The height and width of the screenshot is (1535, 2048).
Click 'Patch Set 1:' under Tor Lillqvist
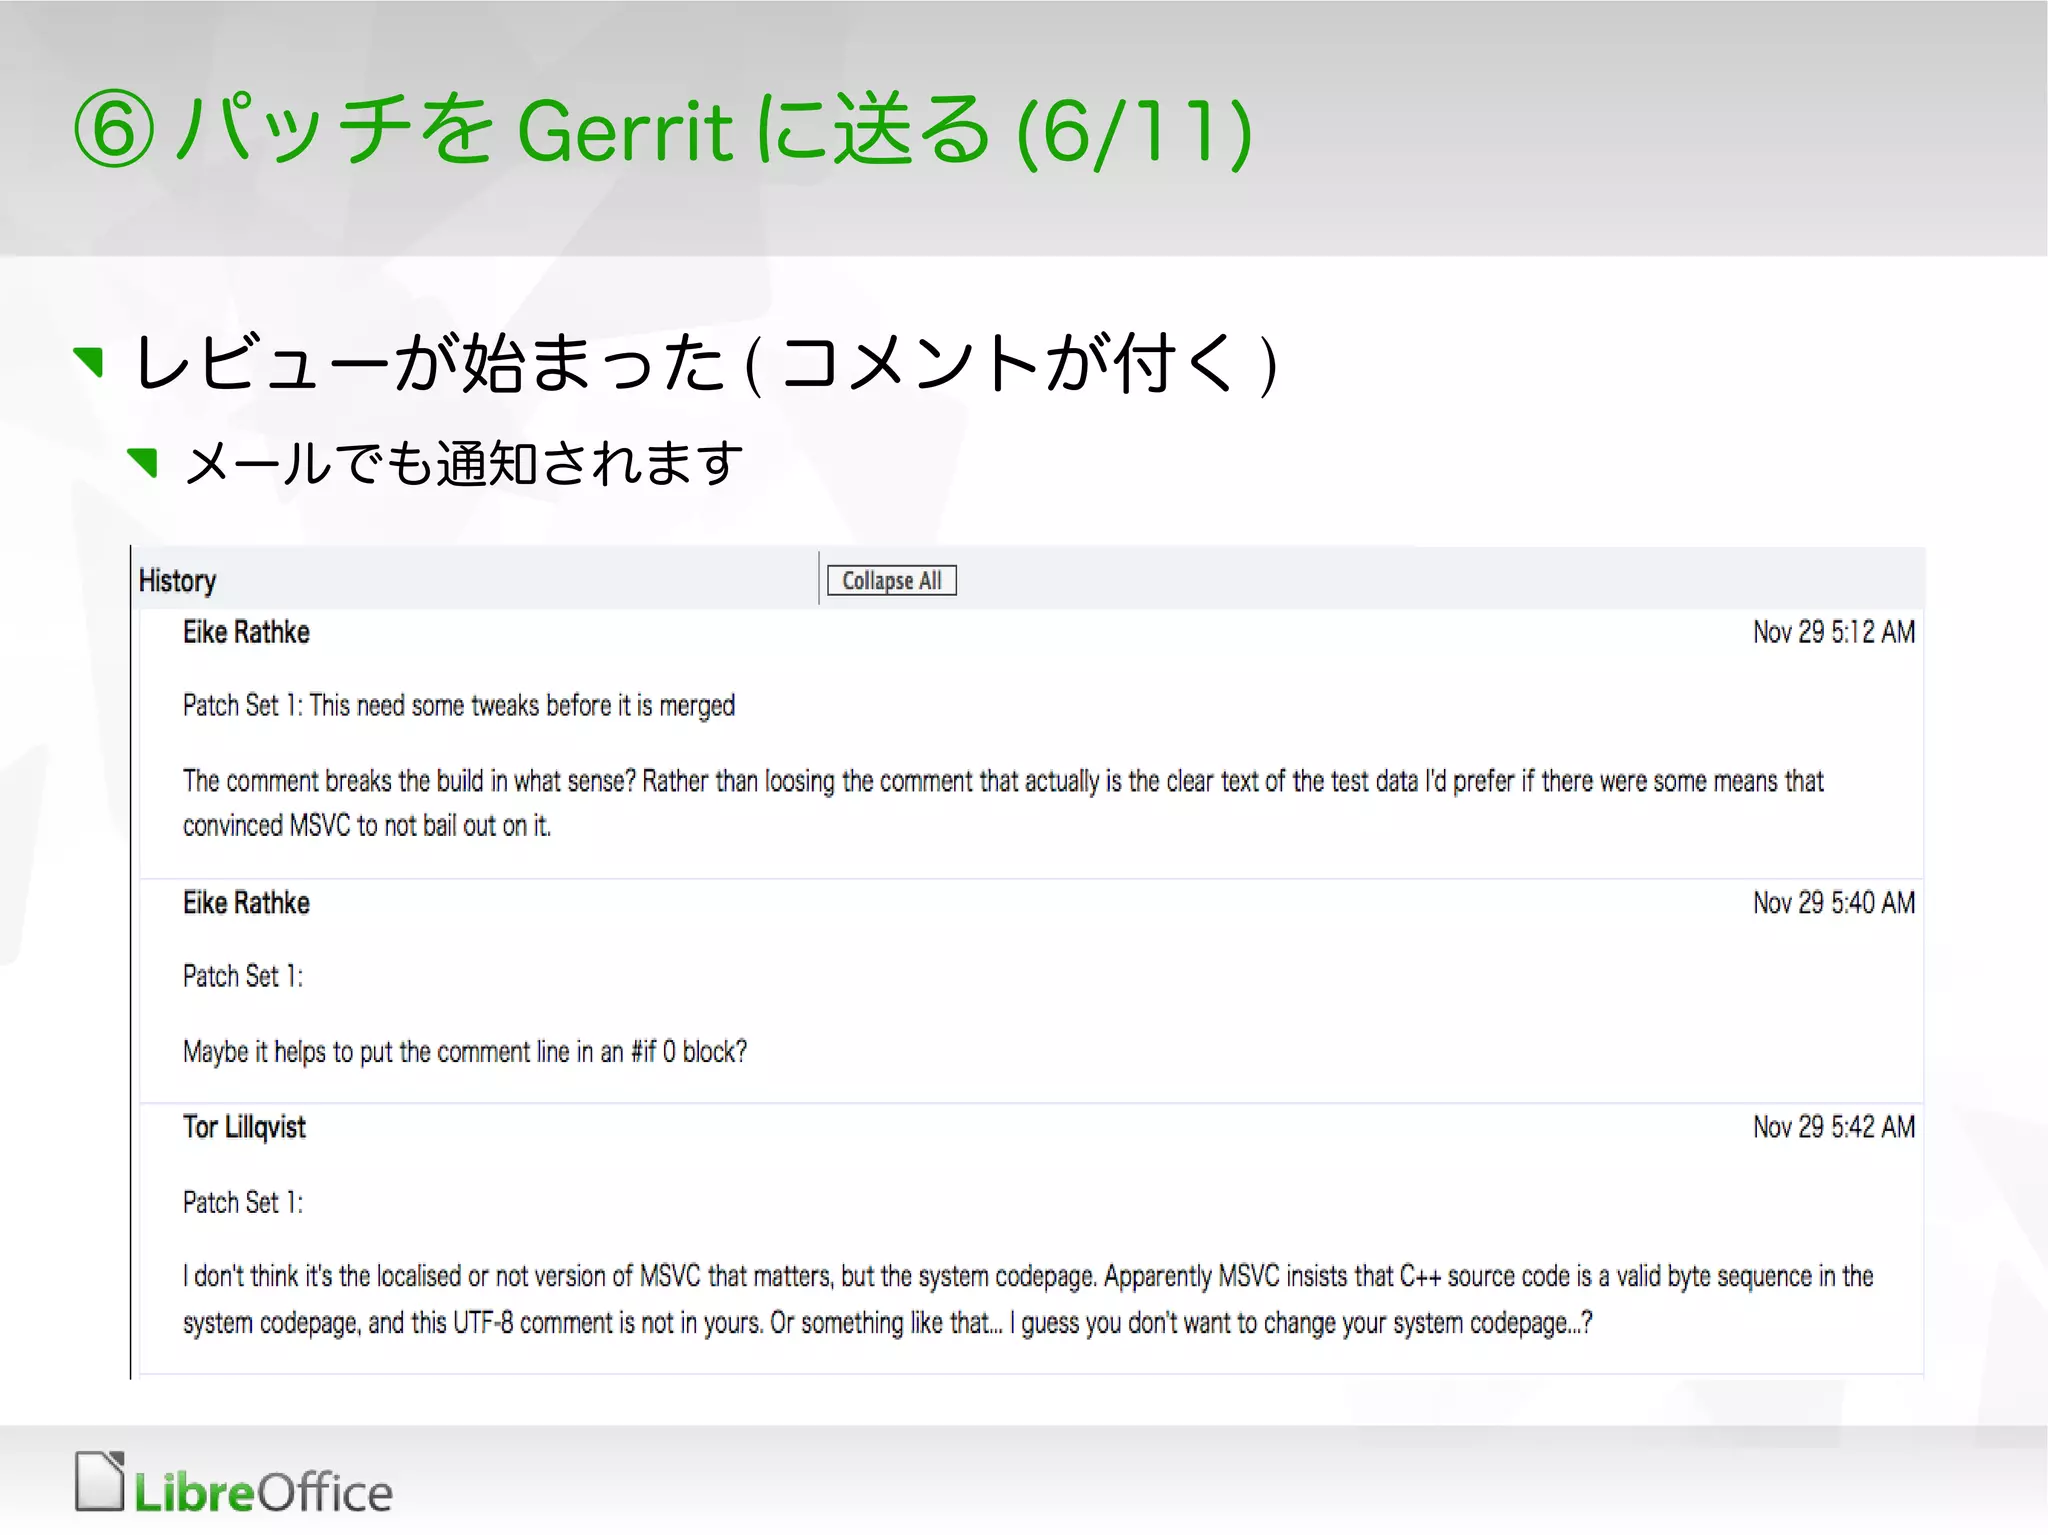243,1202
